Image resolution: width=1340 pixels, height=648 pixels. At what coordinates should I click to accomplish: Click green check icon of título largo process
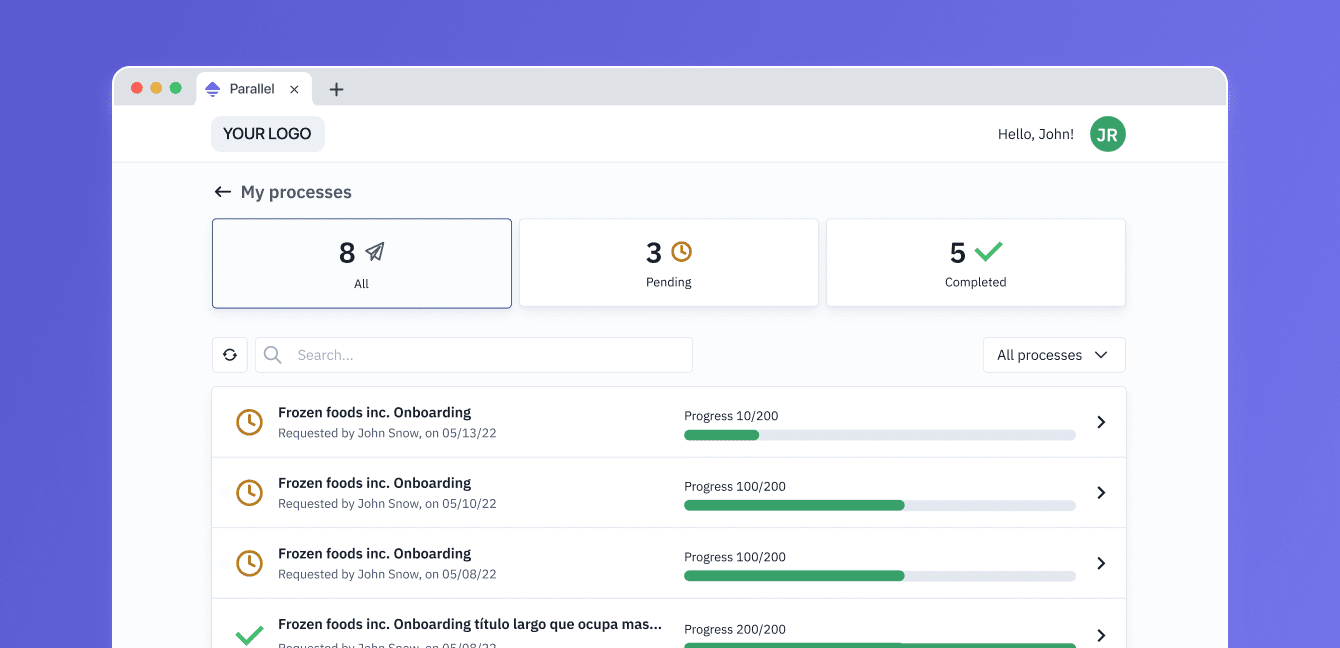pos(249,635)
